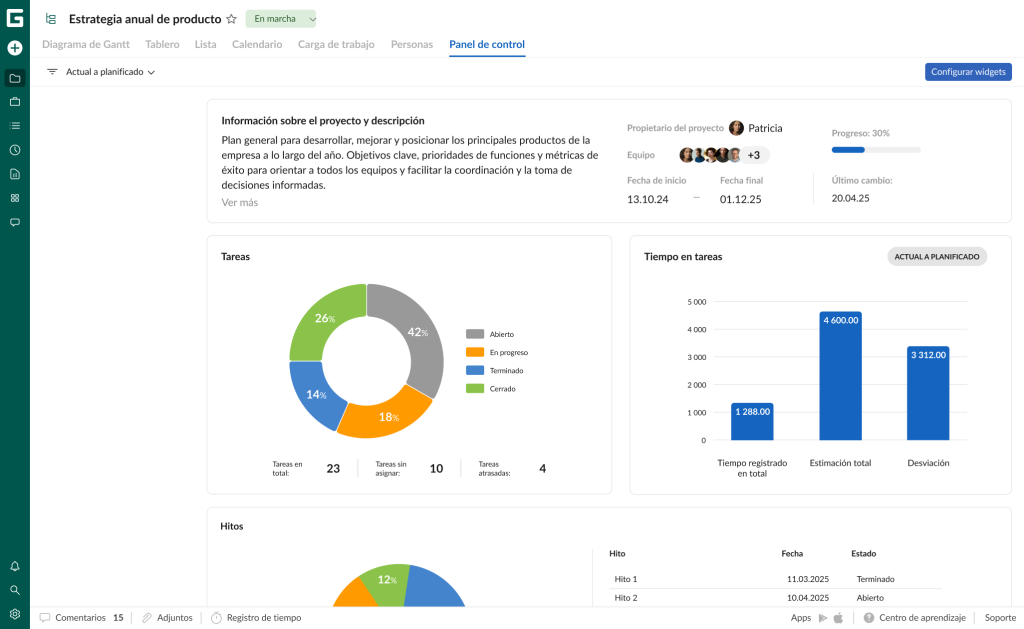The image size is (1024, 629).
Task: Click the 18% orange donut segment
Action: (x=387, y=417)
